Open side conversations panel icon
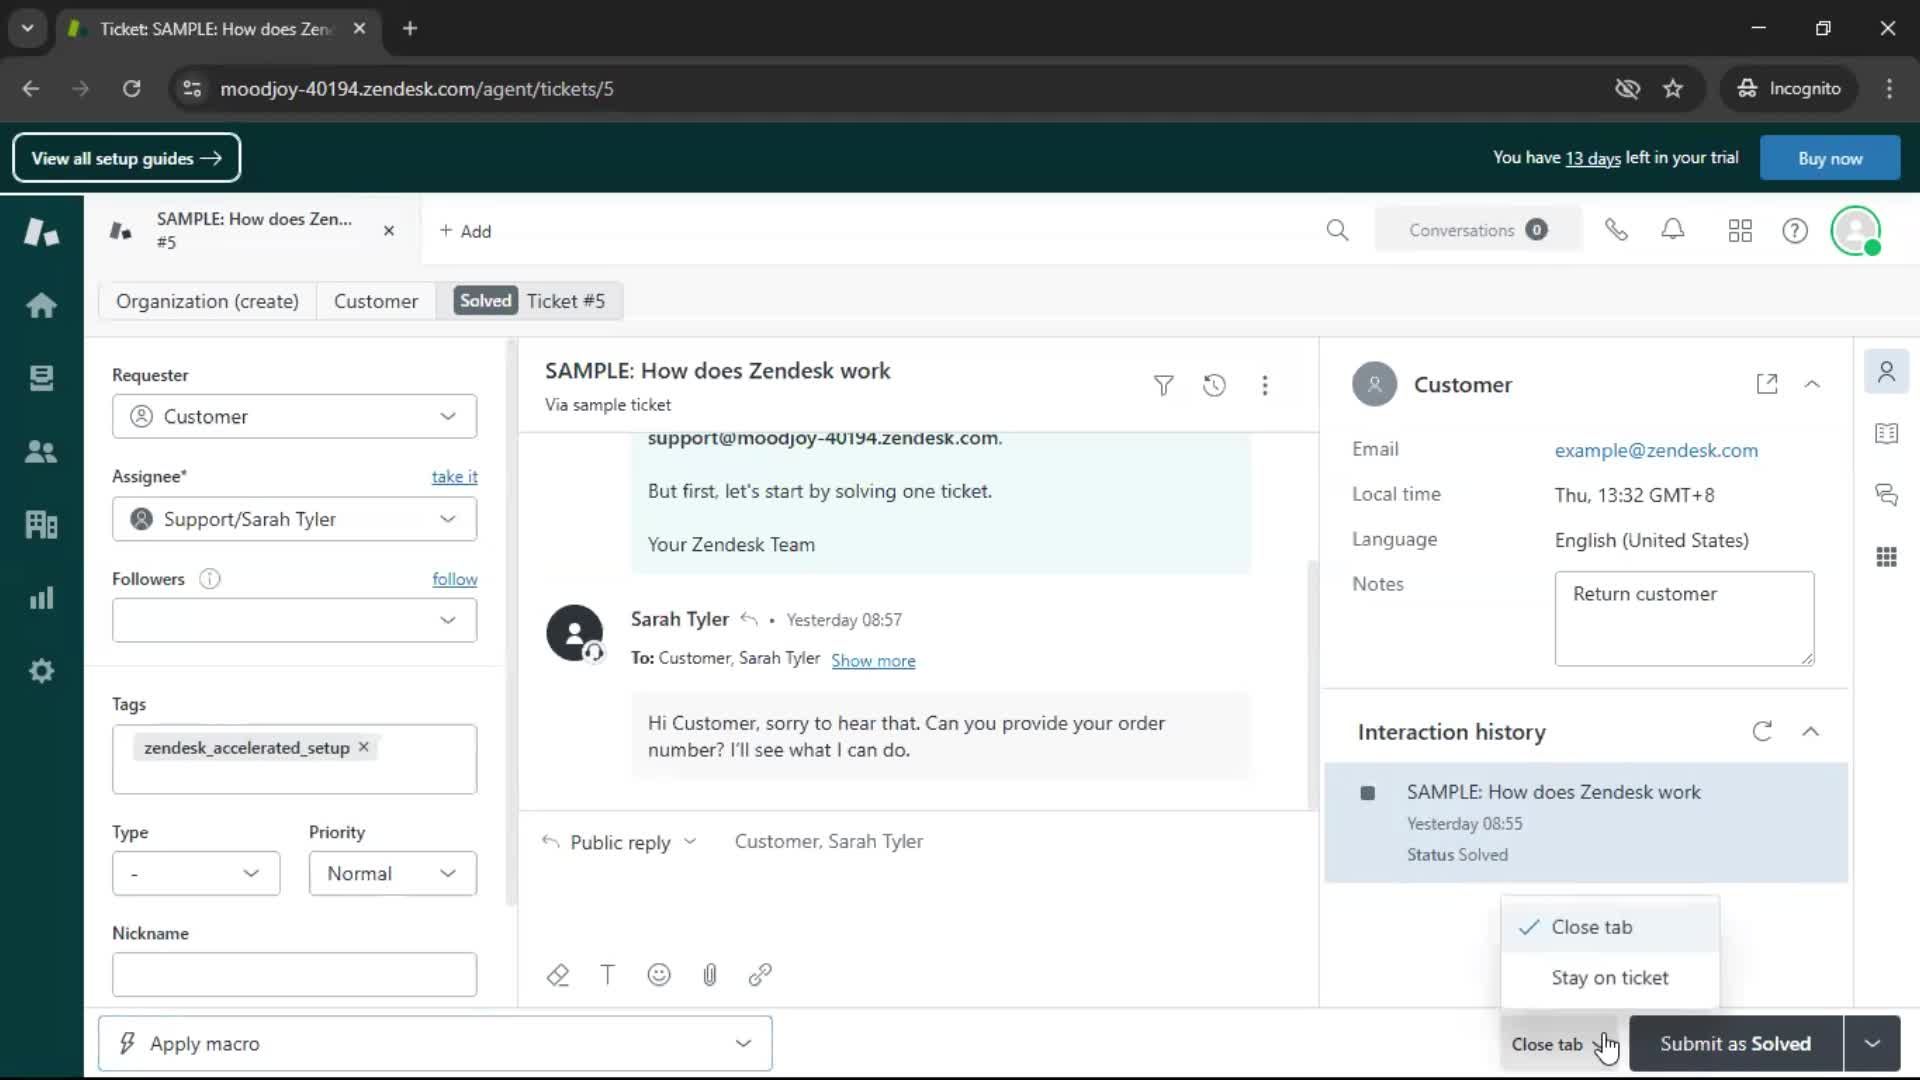Image resolution: width=1920 pixels, height=1080 pixels. (x=1886, y=494)
